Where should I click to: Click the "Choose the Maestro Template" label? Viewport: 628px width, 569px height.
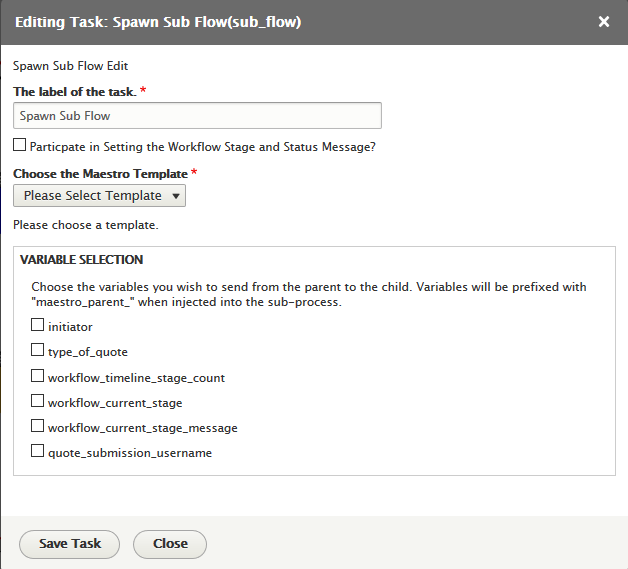click(100, 174)
